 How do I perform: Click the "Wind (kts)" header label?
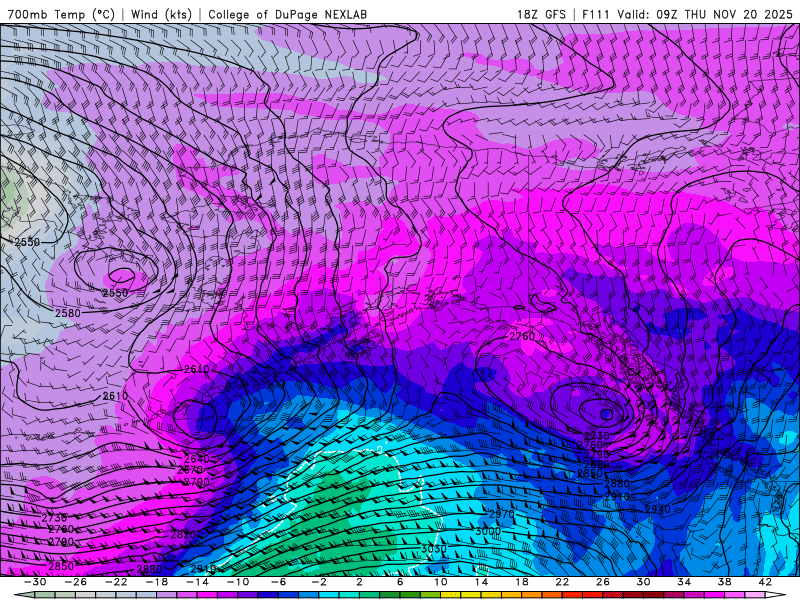coord(161,14)
